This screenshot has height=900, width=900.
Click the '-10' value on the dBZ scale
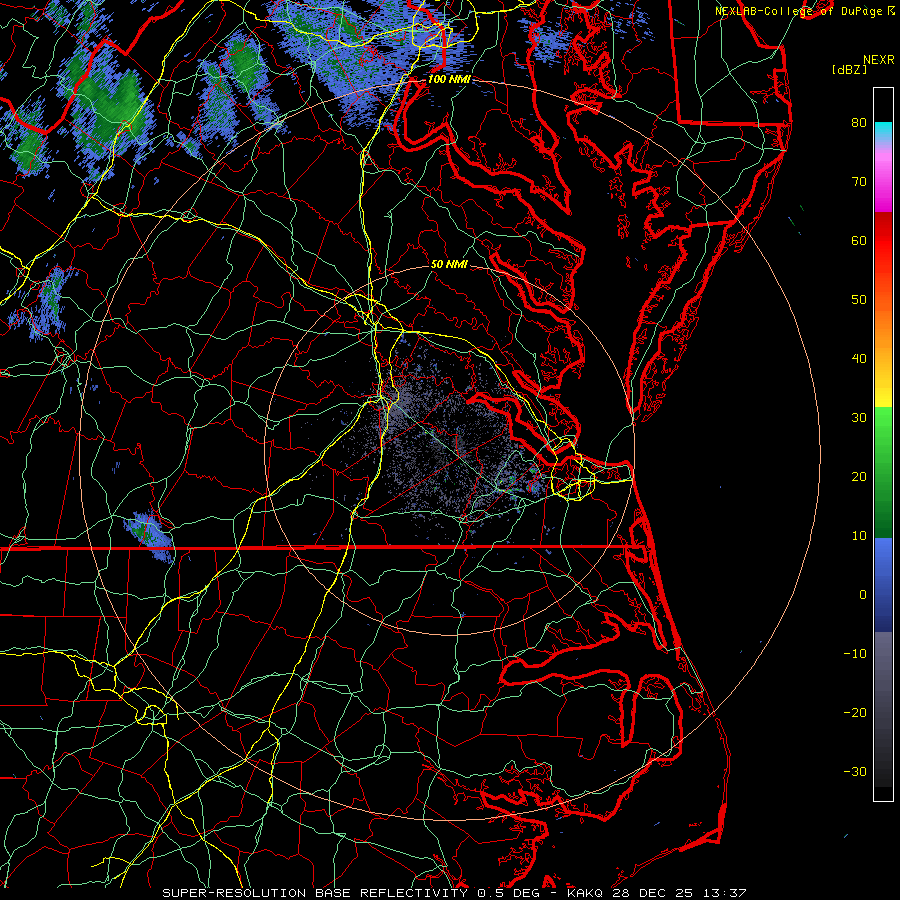(x=855, y=654)
